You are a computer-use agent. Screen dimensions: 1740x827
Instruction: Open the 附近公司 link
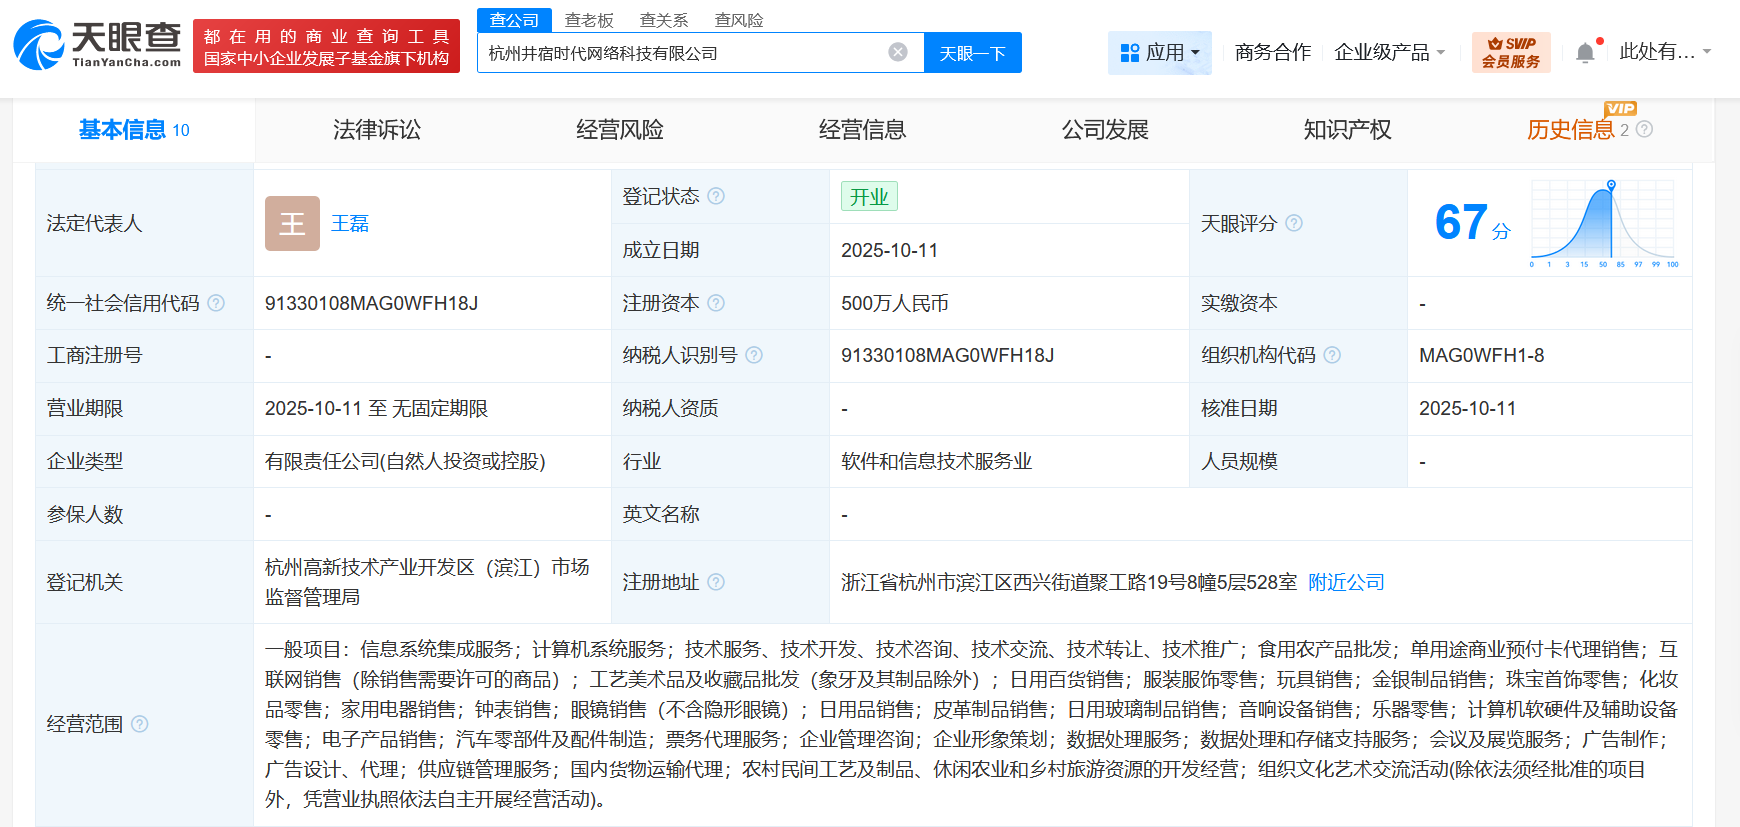pos(1346,582)
